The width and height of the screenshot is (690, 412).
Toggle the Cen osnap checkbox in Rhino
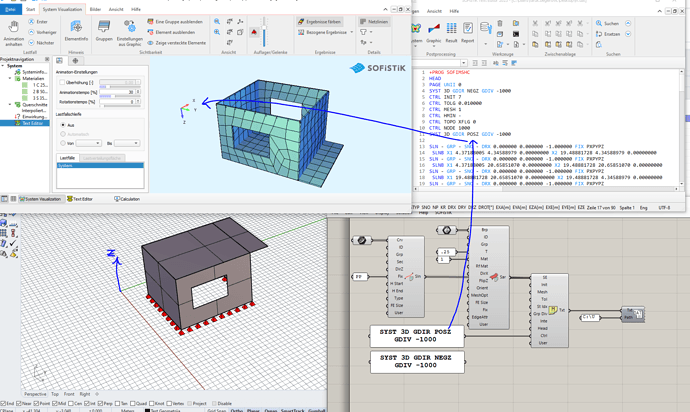tap(69, 403)
